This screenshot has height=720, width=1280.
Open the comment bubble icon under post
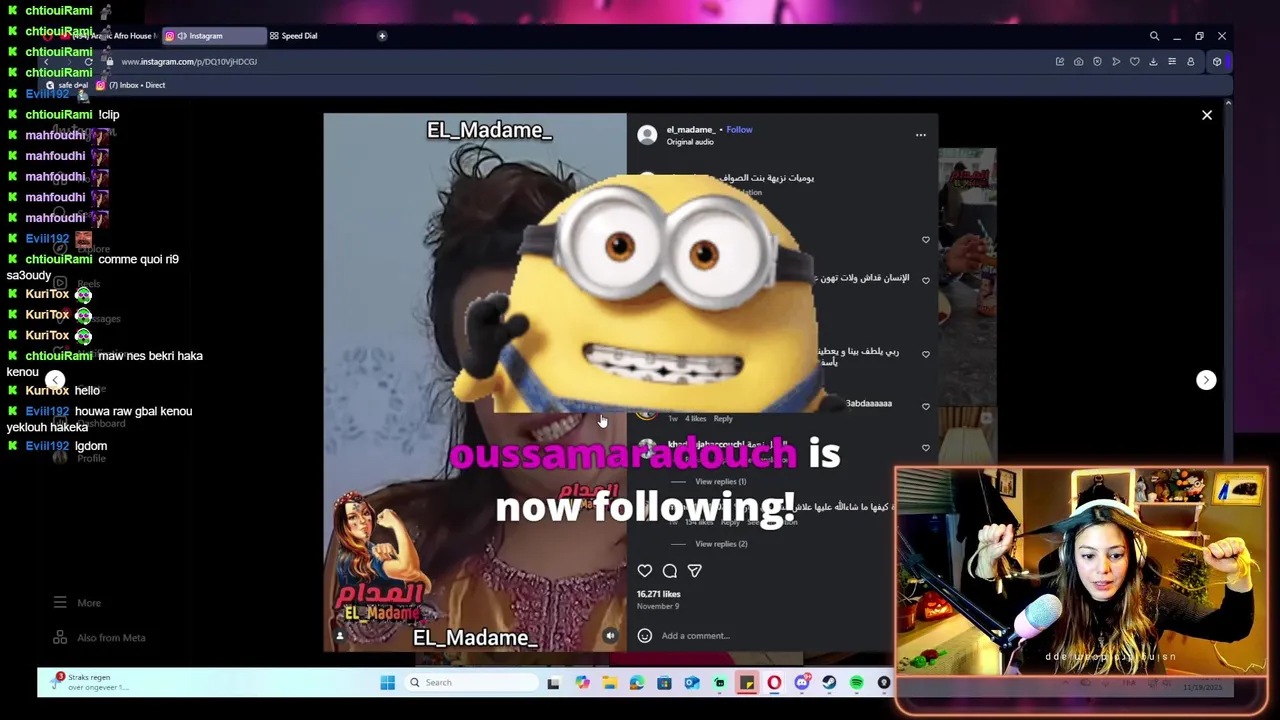click(x=670, y=571)
